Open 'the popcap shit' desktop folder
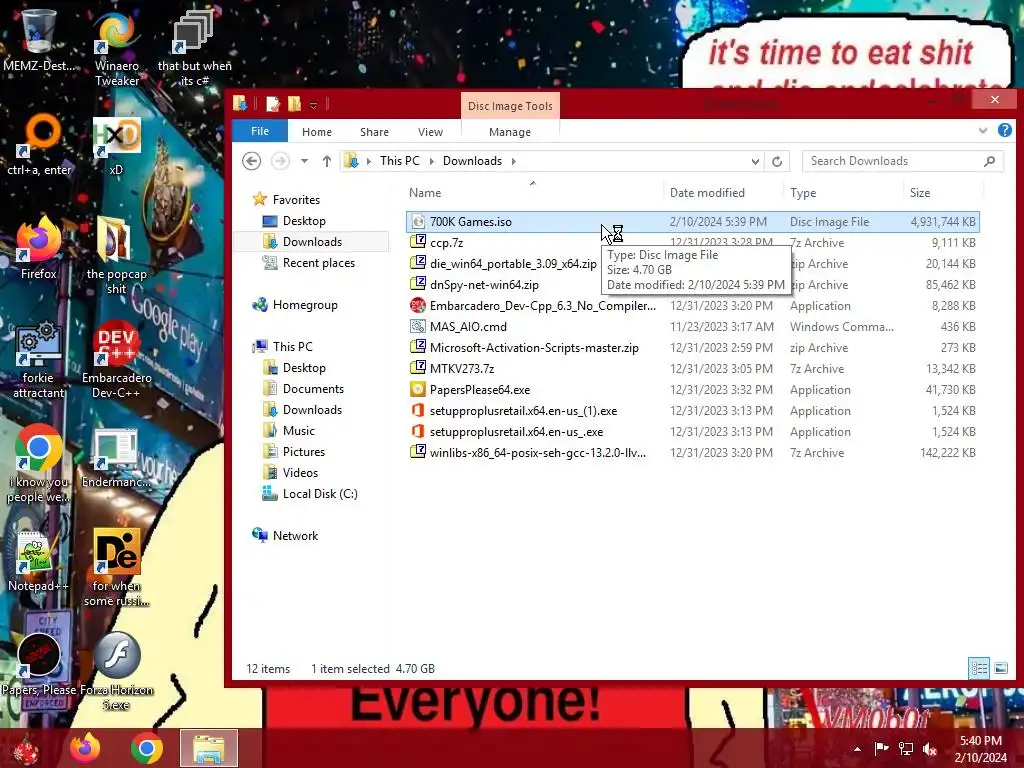The image size is (1024, 768). pos(116,256)
